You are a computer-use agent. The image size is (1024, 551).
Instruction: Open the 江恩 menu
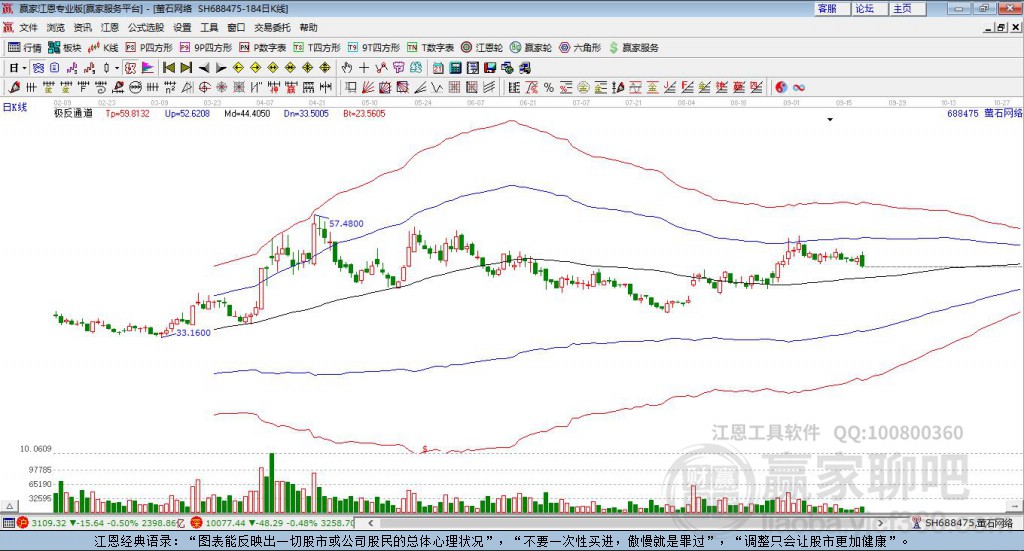[110, 27]
